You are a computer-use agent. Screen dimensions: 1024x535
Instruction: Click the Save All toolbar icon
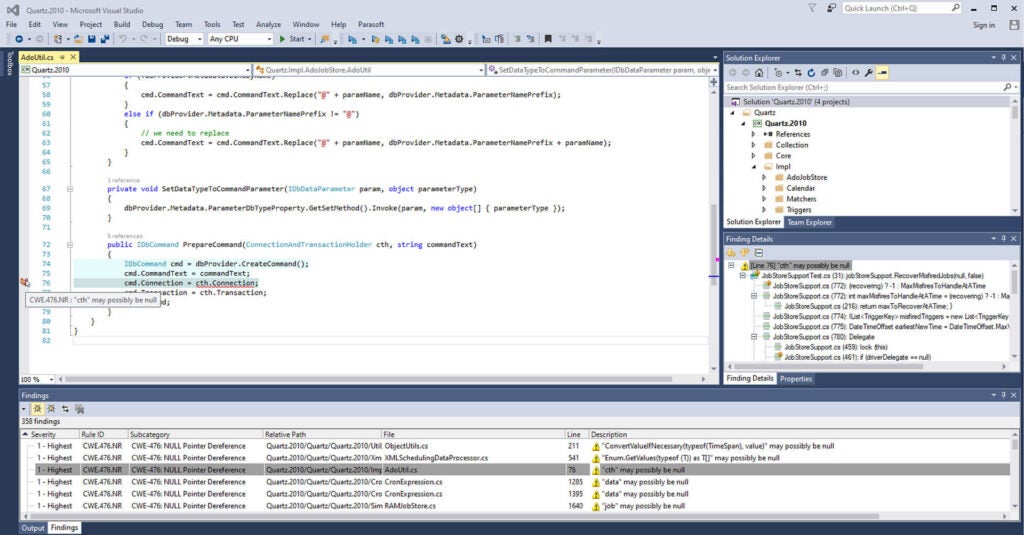pos(104,39)
